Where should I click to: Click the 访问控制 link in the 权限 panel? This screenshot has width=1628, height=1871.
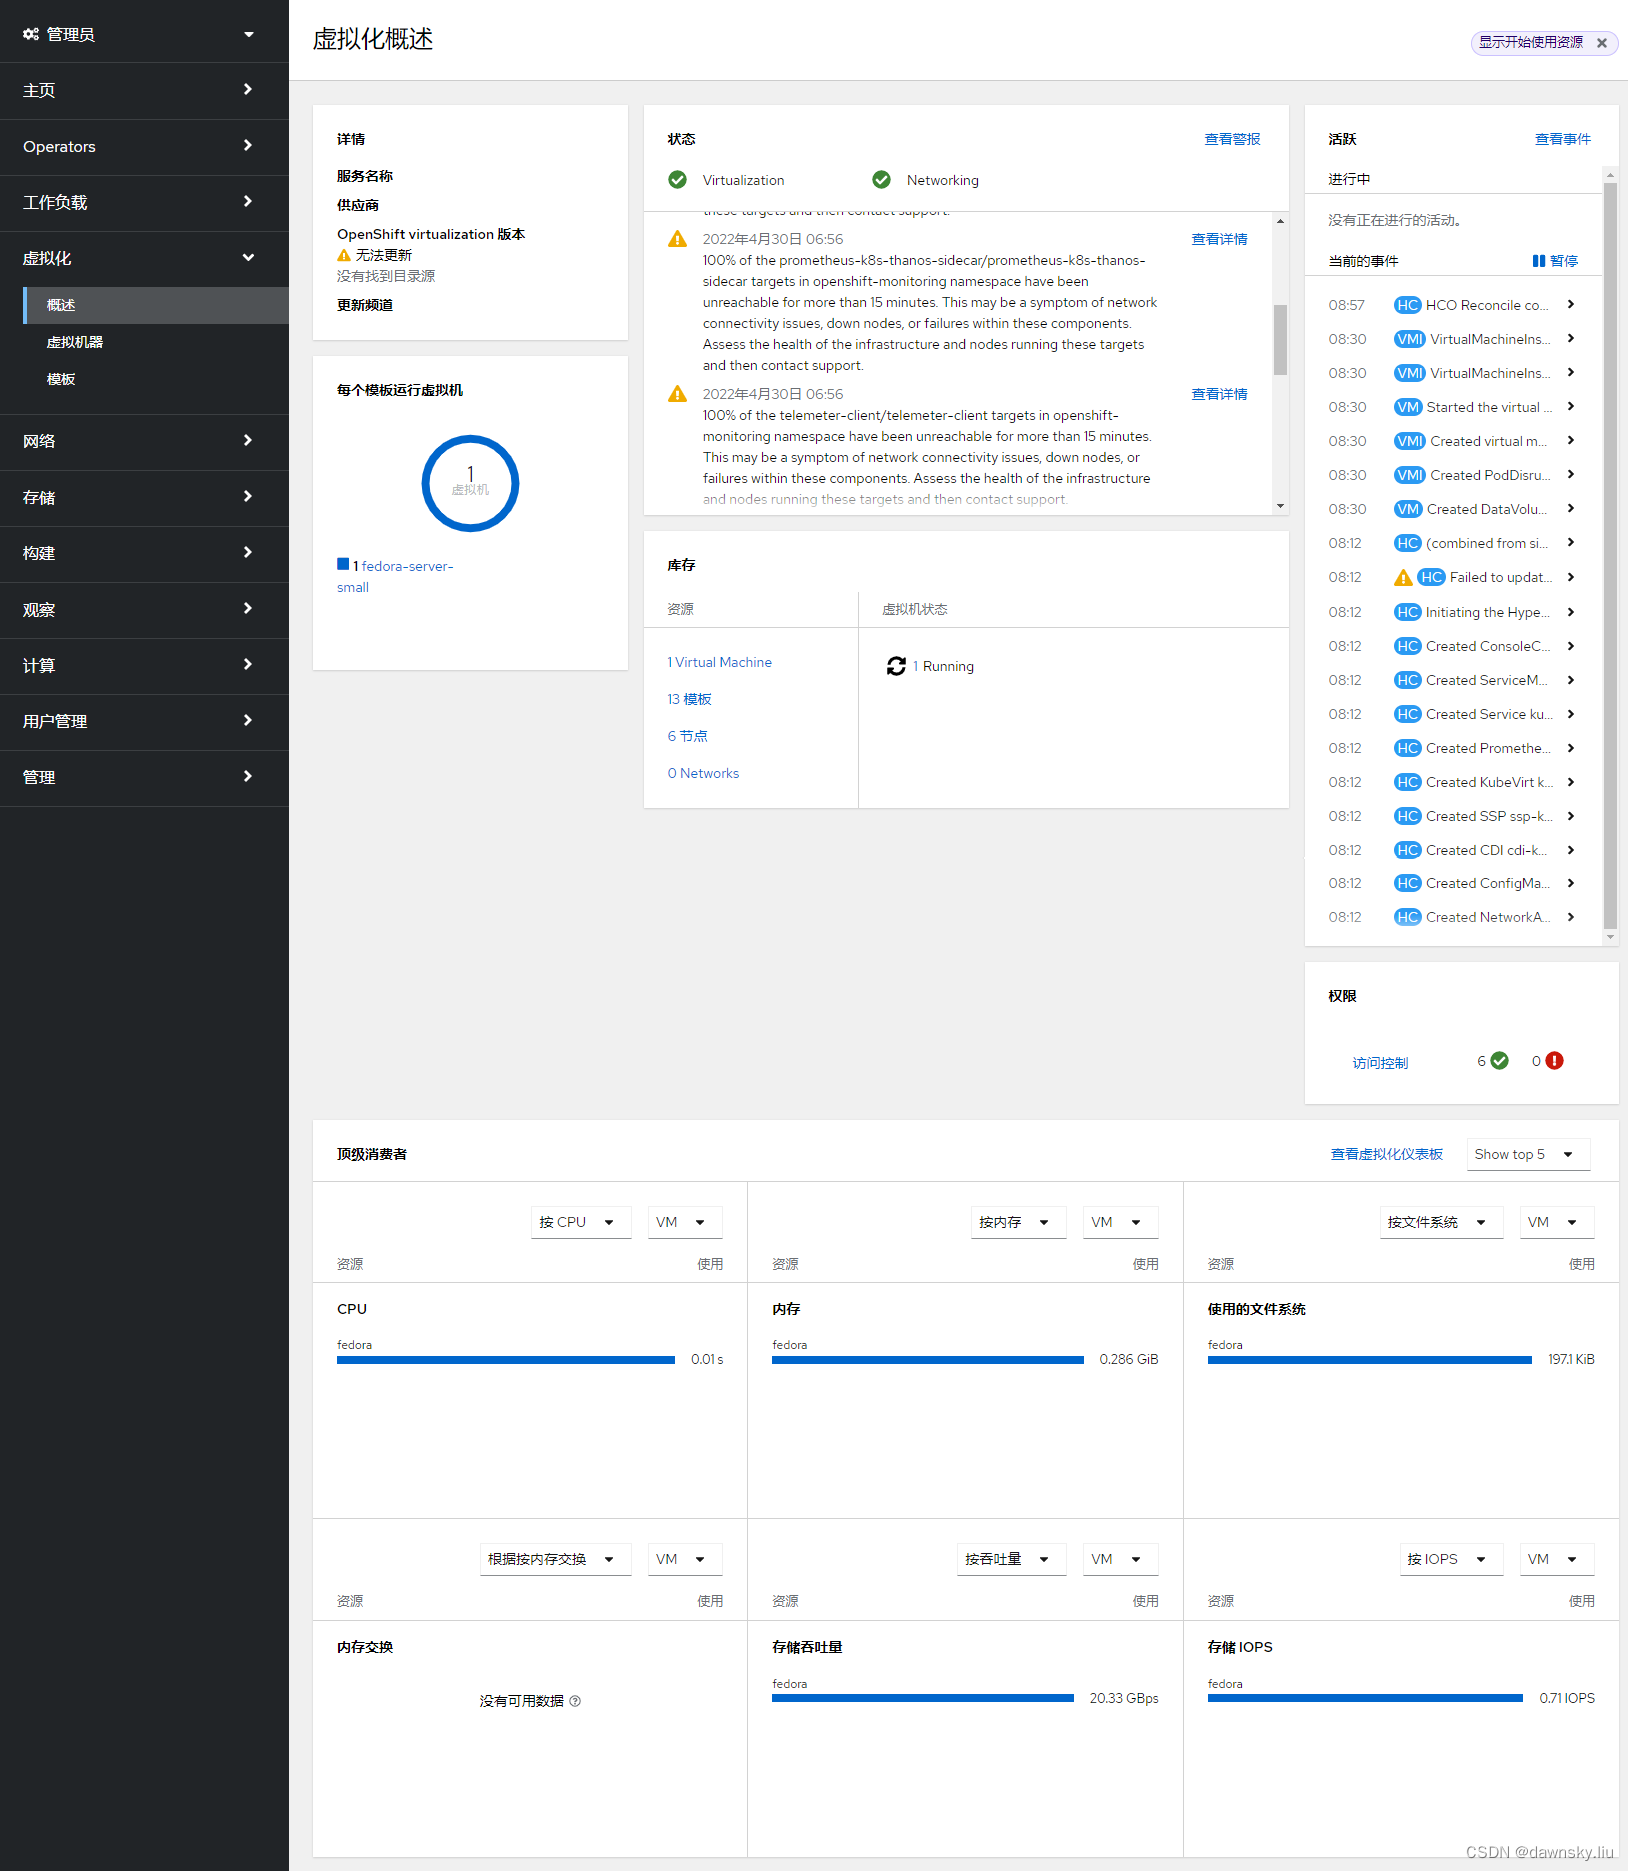coord(1380,1062)
